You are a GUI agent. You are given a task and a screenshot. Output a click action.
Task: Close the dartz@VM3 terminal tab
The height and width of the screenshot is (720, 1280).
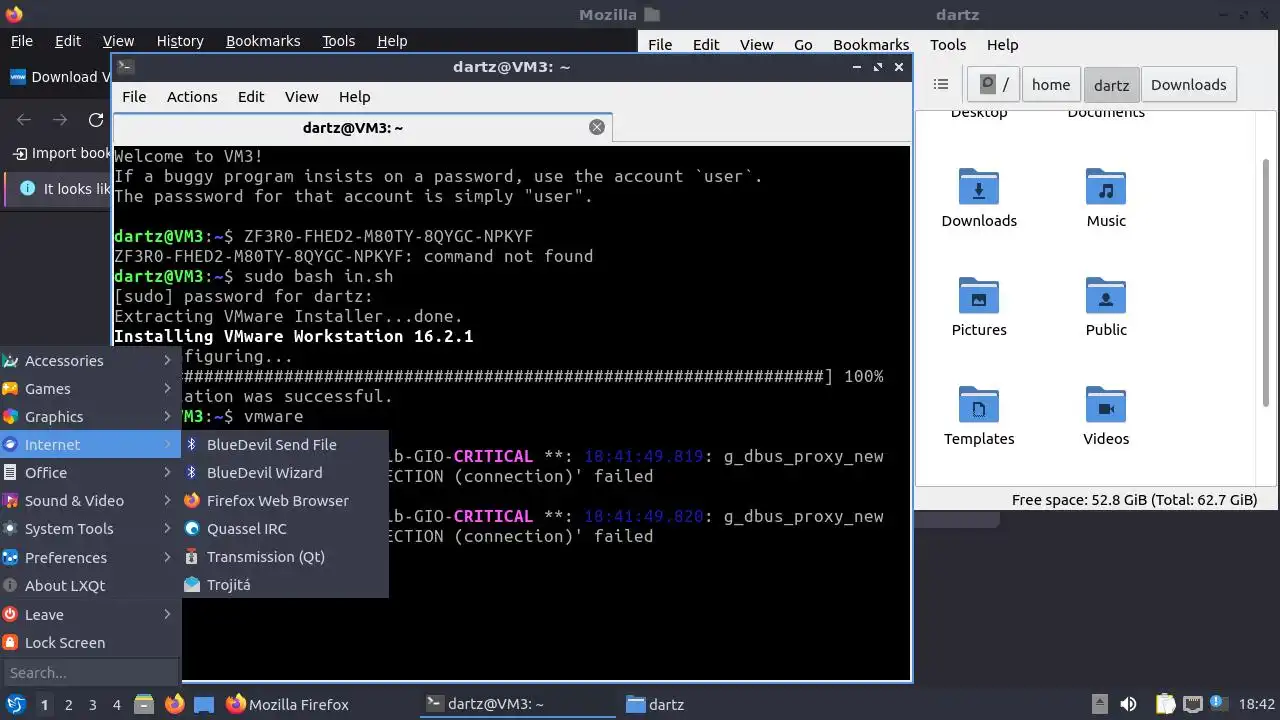[597, 127]
